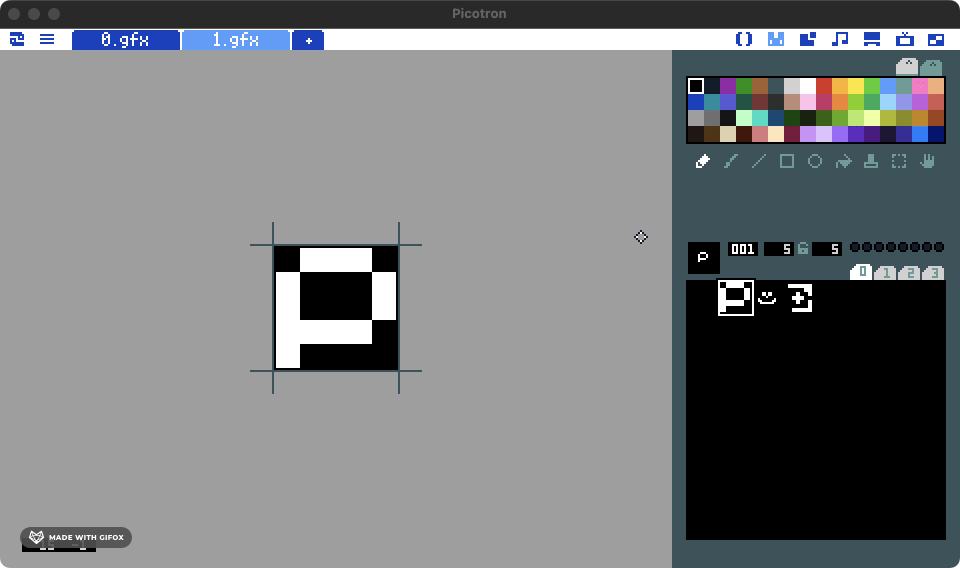Select the Pencil drawing tool
Image resolution: width=960 pixels, height=568 pixels.
(x=702, y=161)
